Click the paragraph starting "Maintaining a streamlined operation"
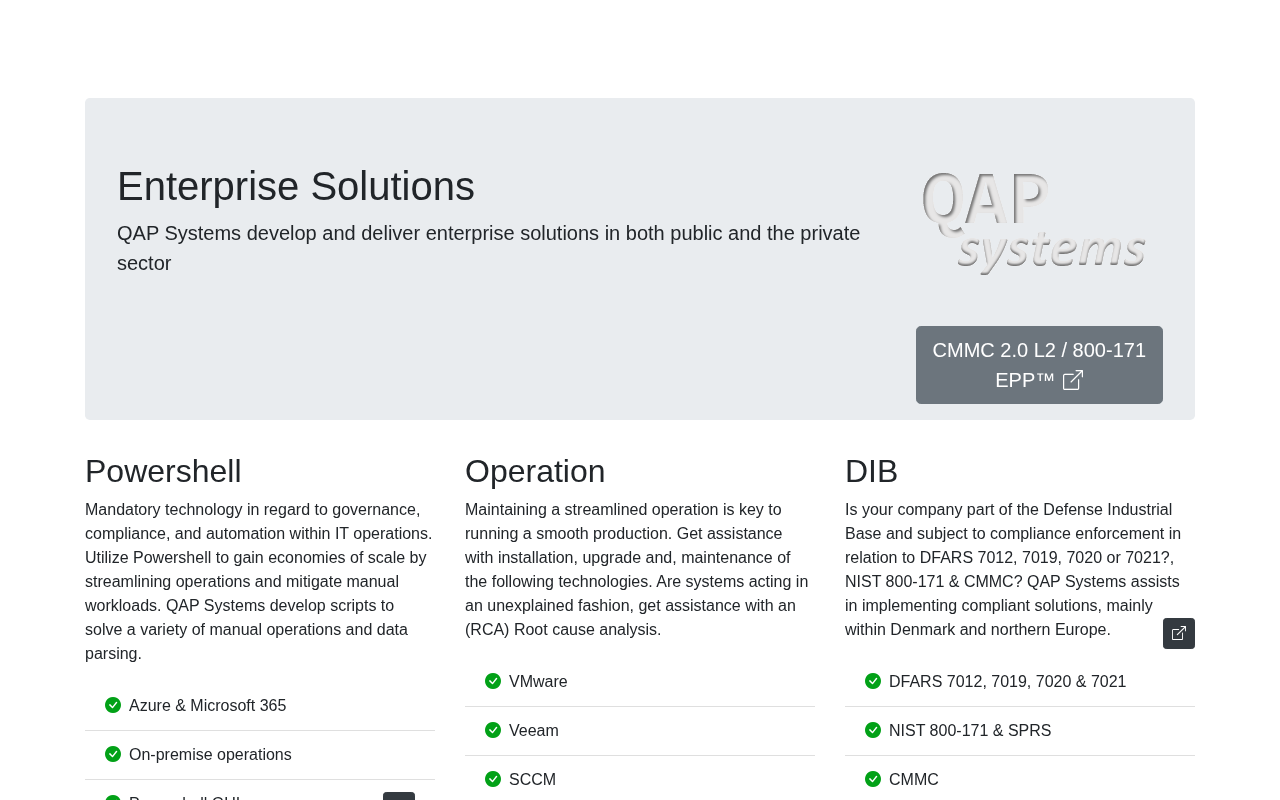The height and width of the screenshot is (800, 1280). pyautogui.click(x=638, y=569)
